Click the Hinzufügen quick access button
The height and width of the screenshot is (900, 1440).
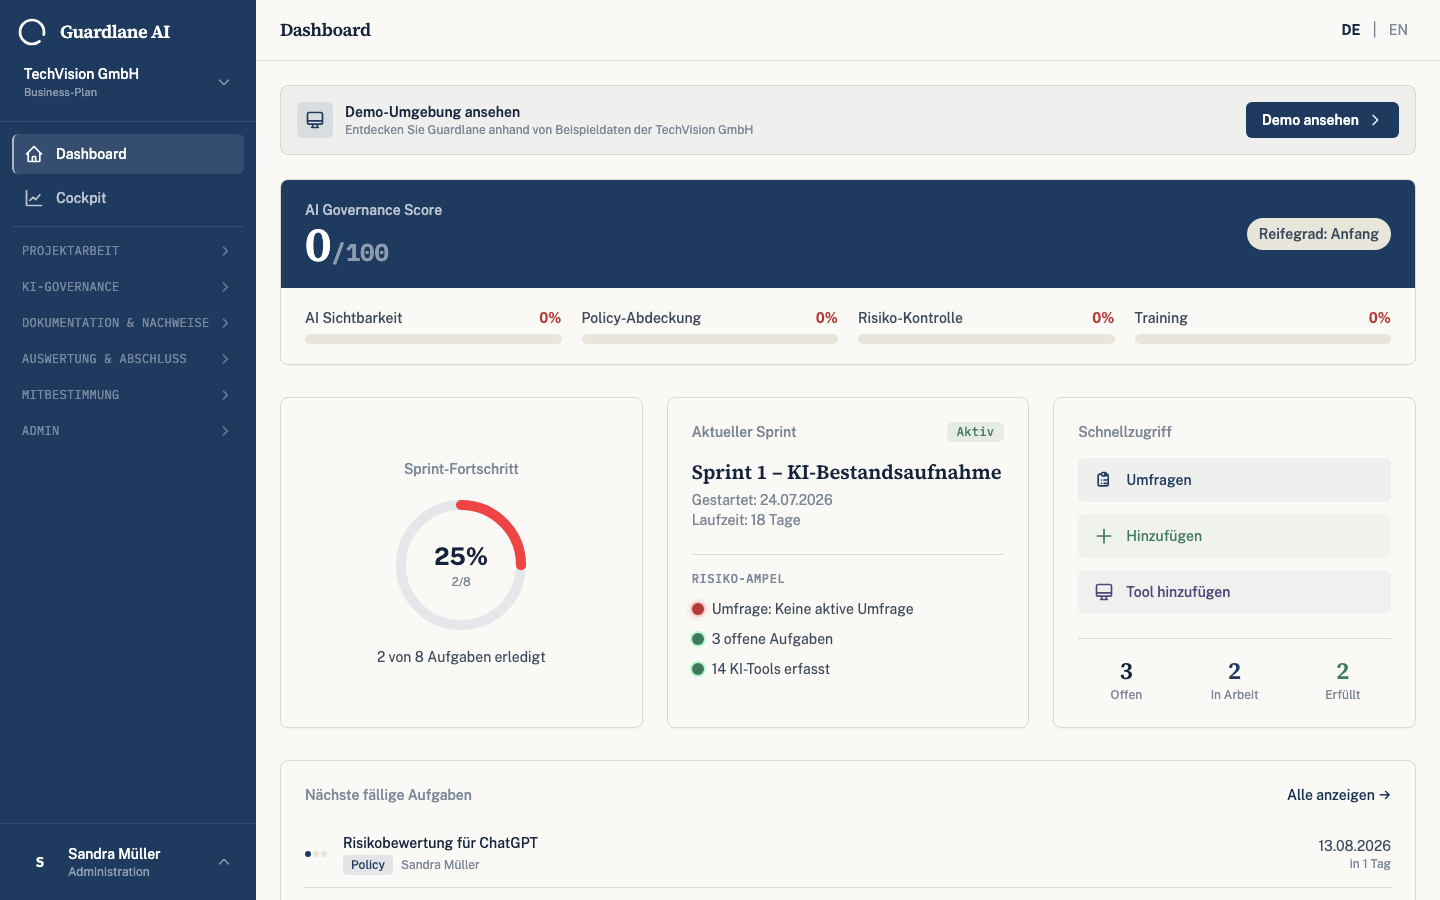point(1234,536)
